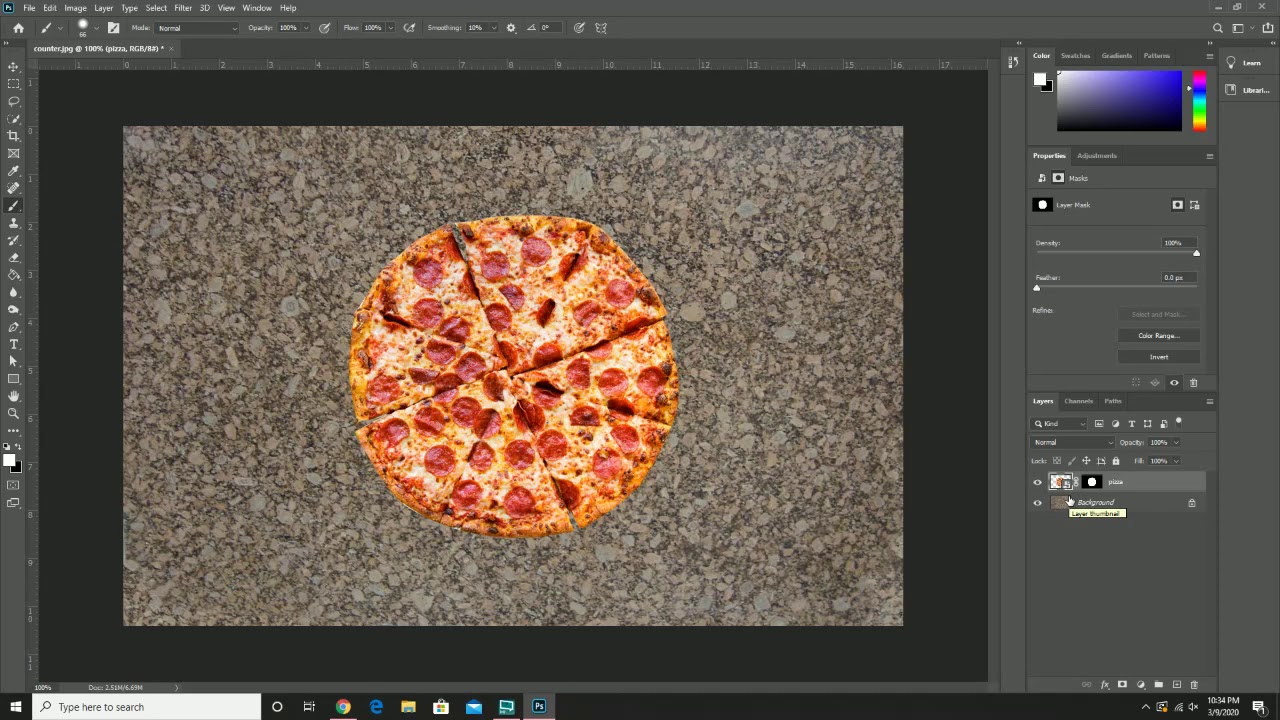The width and height of the screenshot is (1280, 720).
Task: Open the Select menu
Action: click(156, 8)
